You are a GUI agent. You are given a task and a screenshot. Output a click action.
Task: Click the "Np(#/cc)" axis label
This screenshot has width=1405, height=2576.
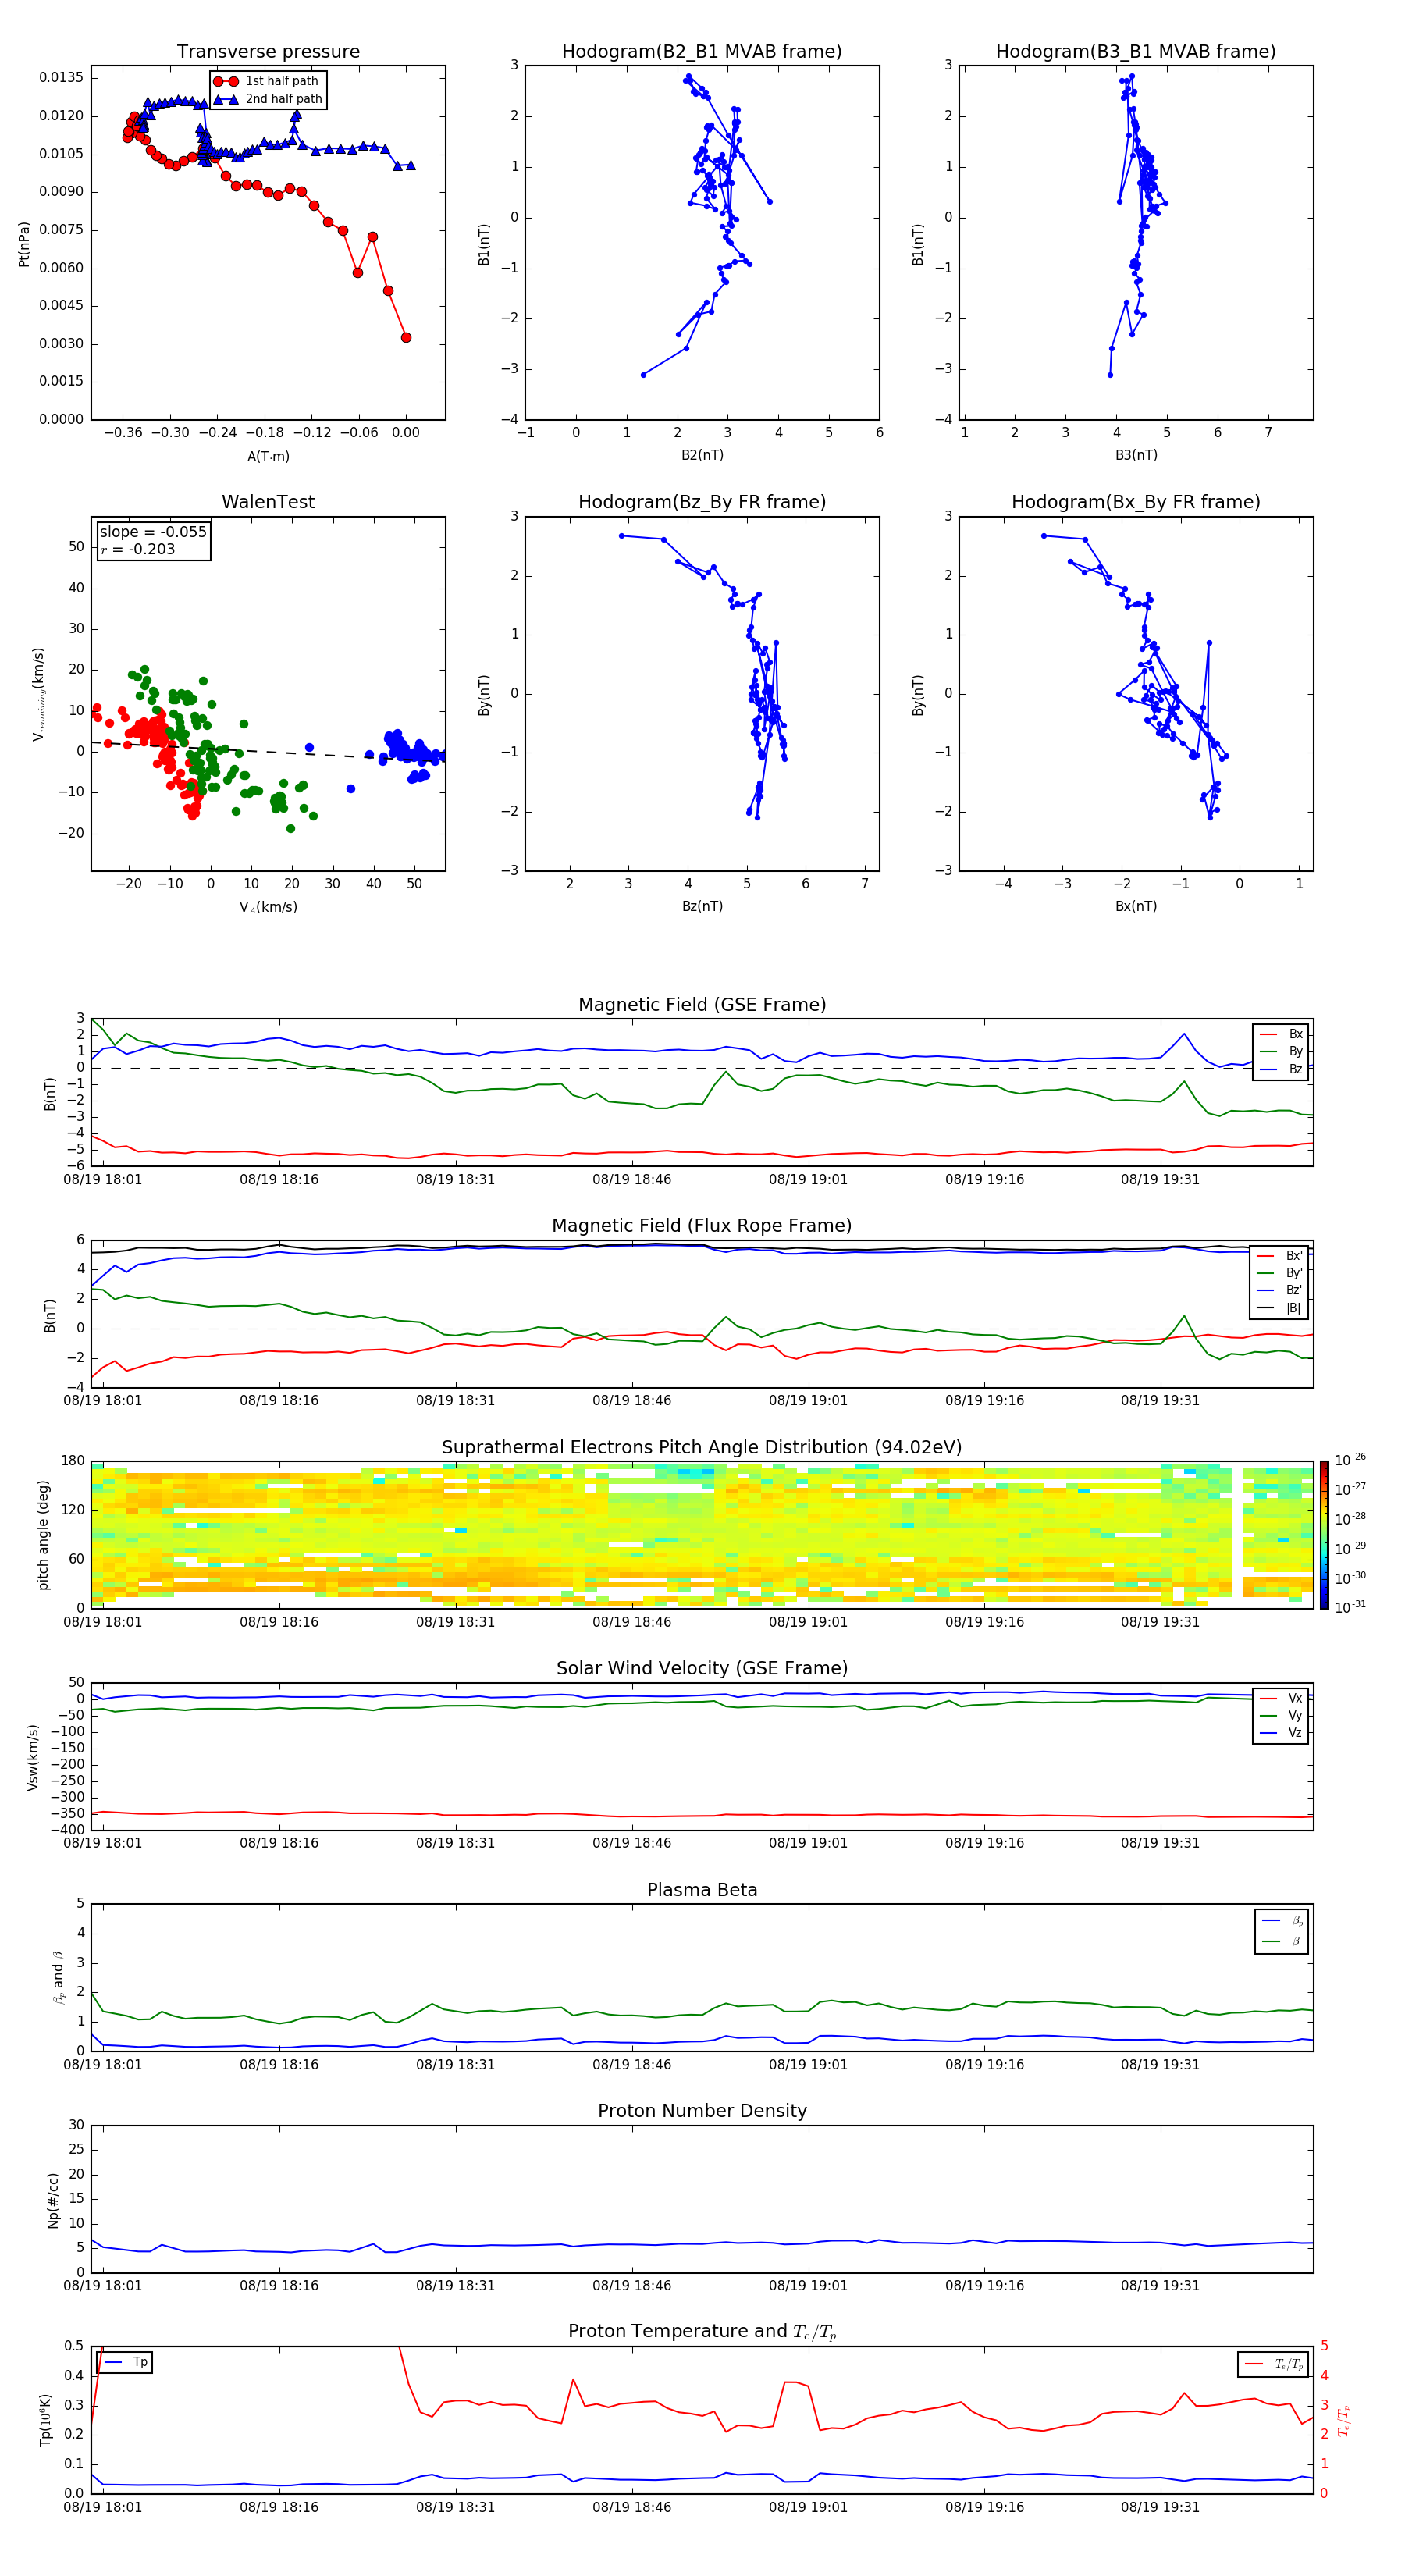pyautogui.click(x=53, y=2200)
